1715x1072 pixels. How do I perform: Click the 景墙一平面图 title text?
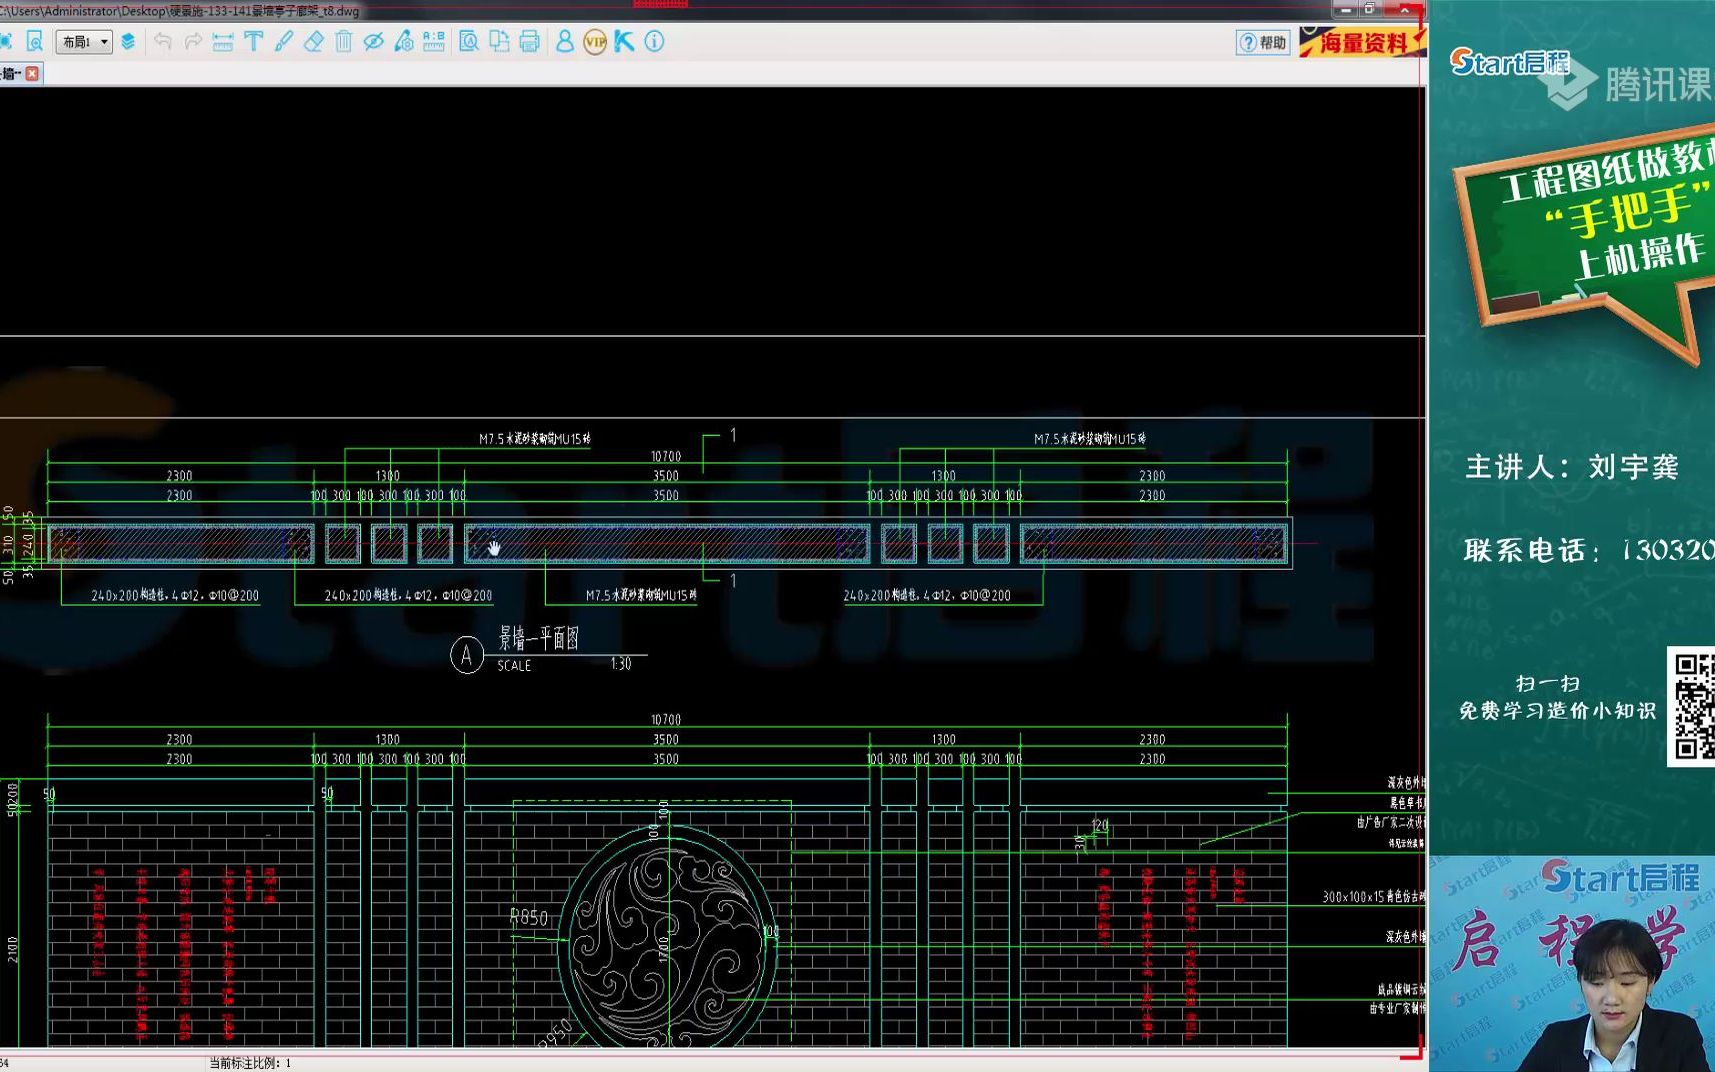[538, 638]
